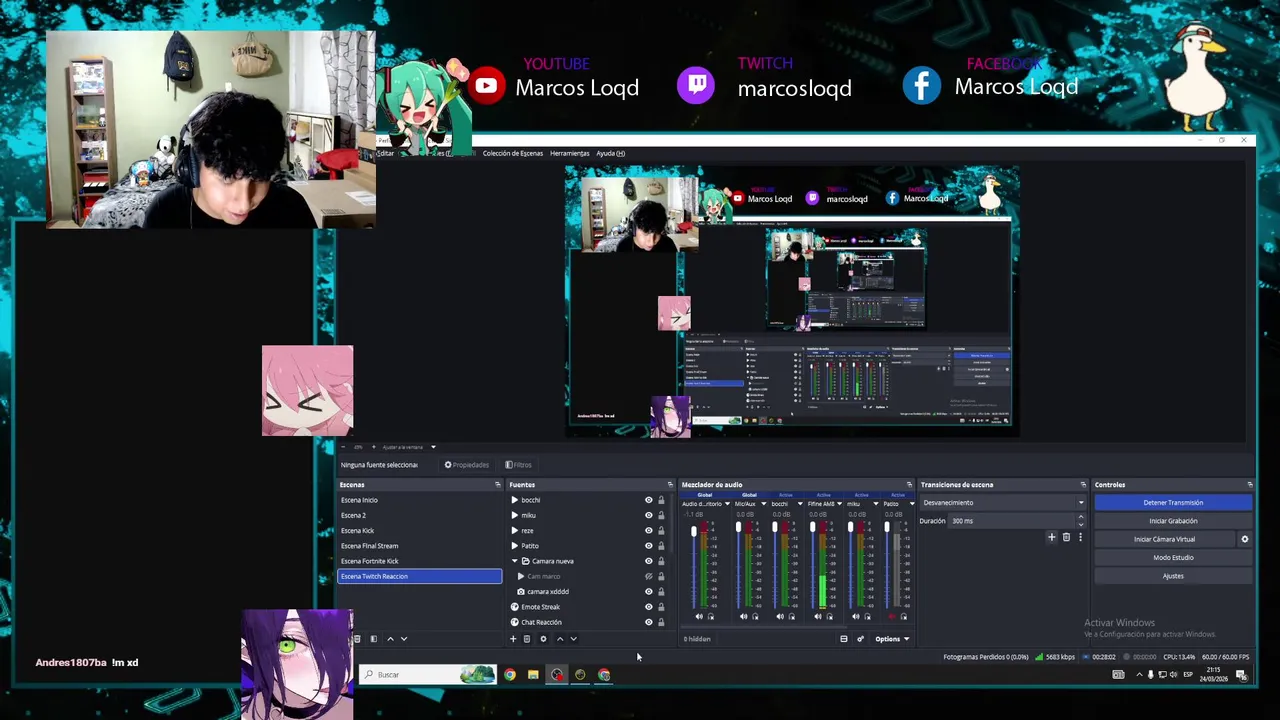Open Fifine AM8 channel dropdown arrow
This screenshot has width=1280, height=720.
[839, 504]
